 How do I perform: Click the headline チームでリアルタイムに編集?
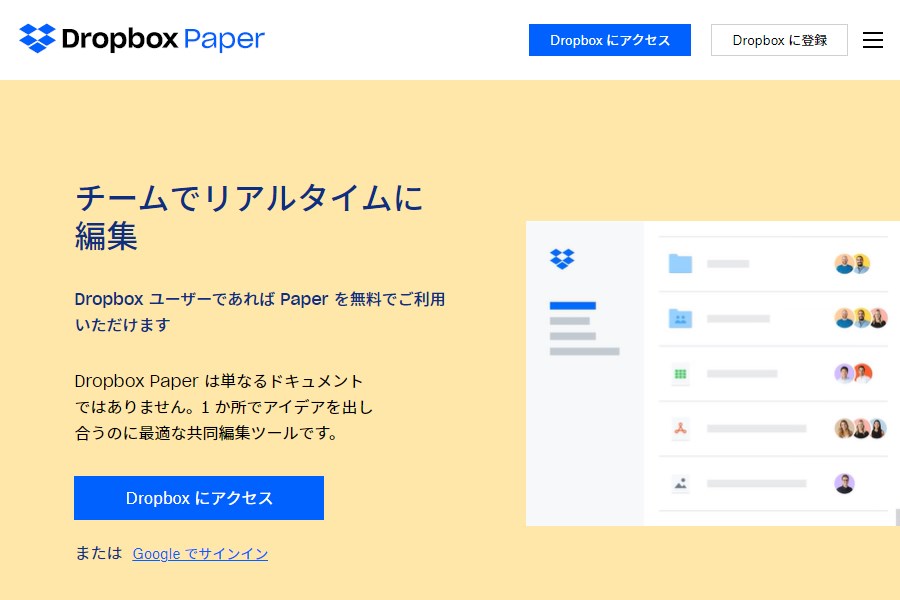[x=249, y=217]
